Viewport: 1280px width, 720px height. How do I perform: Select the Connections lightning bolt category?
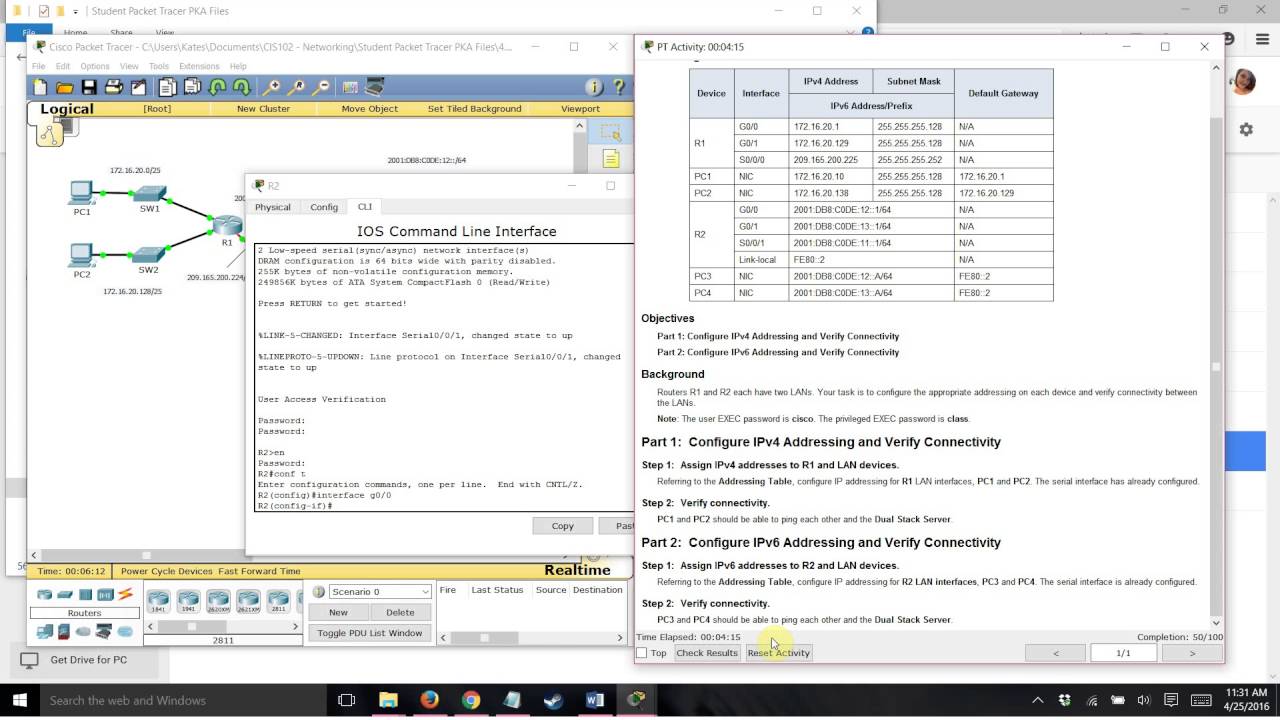click(125, 594)
